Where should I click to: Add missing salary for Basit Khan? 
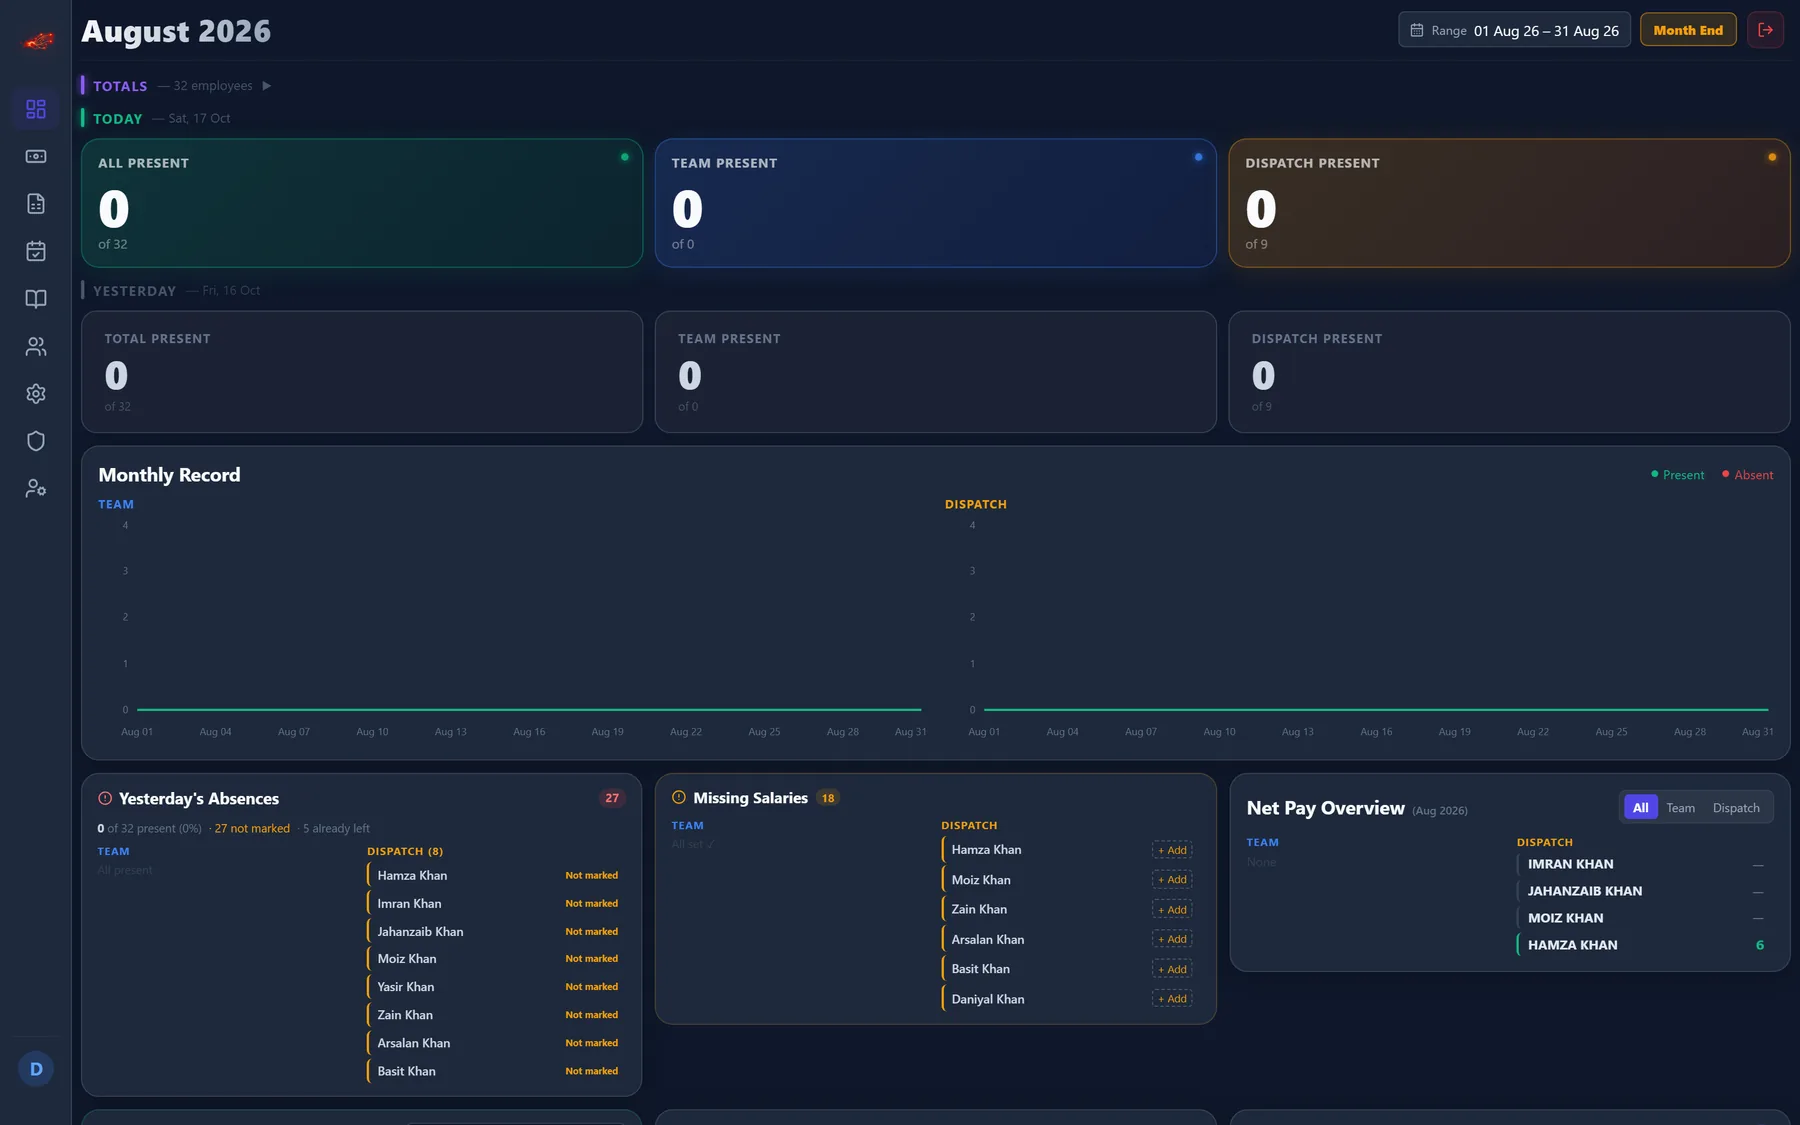(x=1172, y=969)
